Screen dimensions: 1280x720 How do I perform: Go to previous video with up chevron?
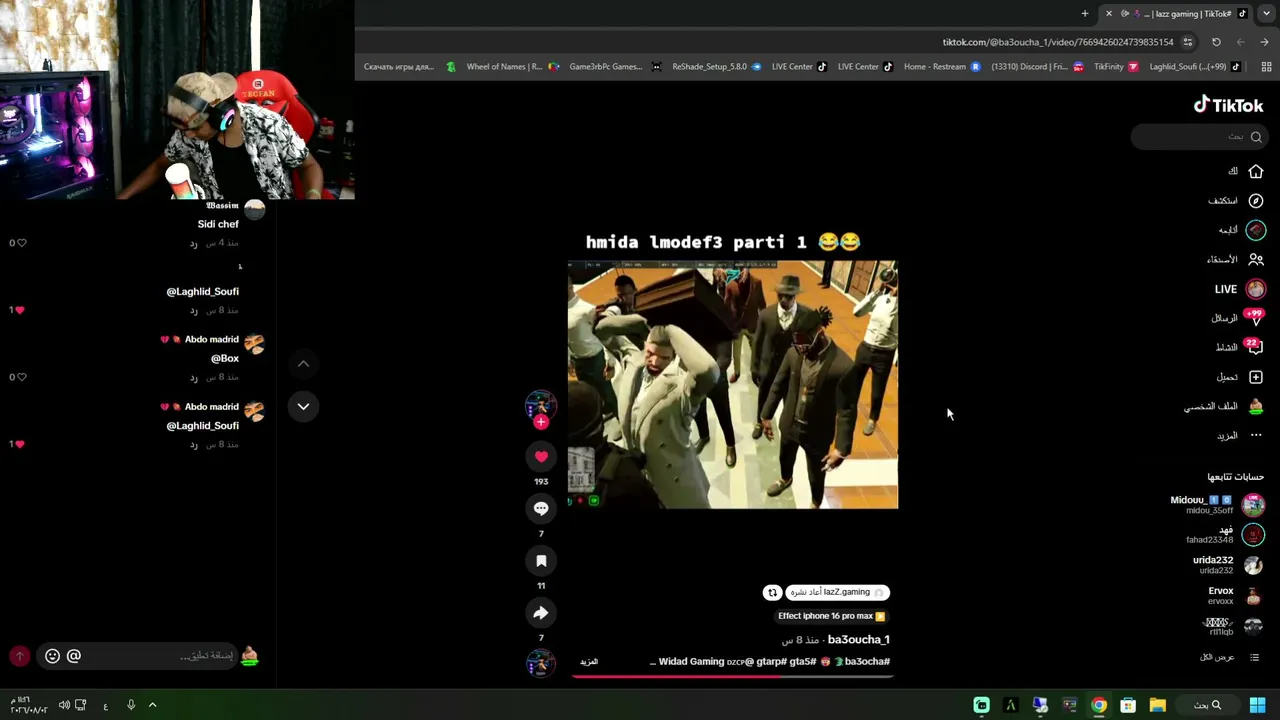303,364
